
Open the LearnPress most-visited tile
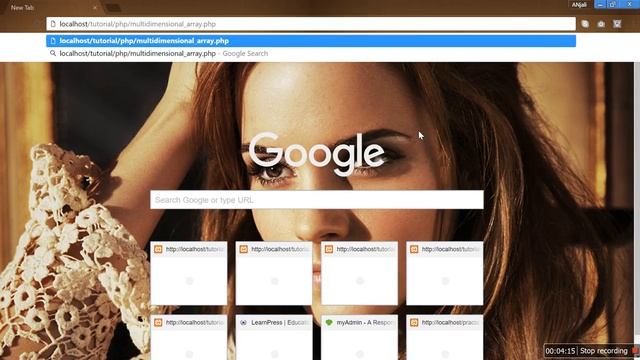point(274,337)
